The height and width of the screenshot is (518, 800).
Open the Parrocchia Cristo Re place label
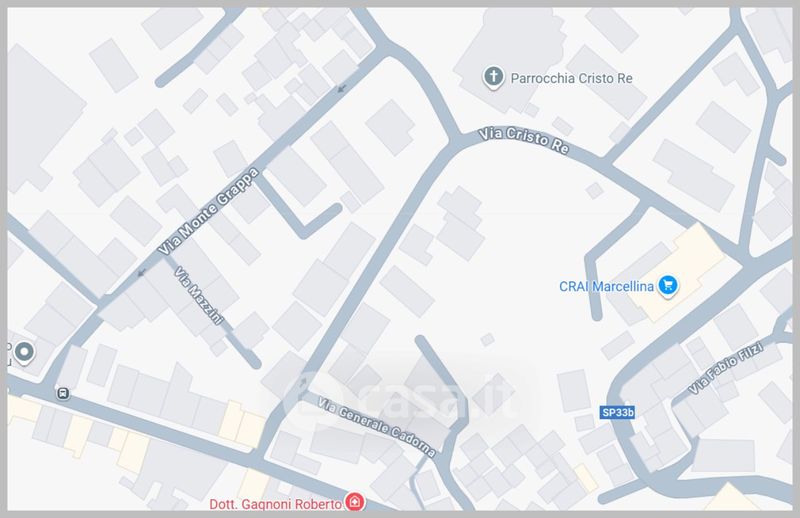pos(571,79)
